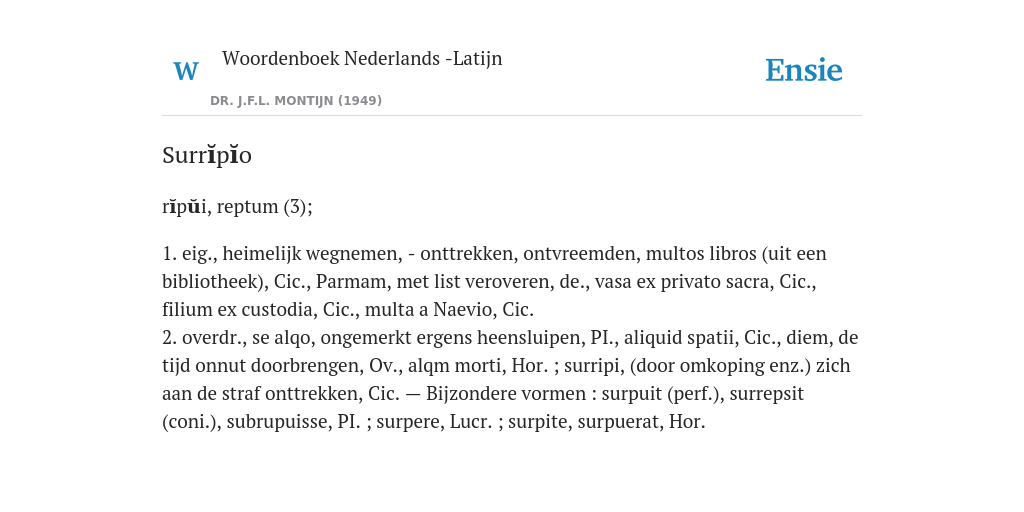Click the blue W dictionary icon
Viewport: 1024px width, 512px height.
pyautogui.click(x=185, y=71)
